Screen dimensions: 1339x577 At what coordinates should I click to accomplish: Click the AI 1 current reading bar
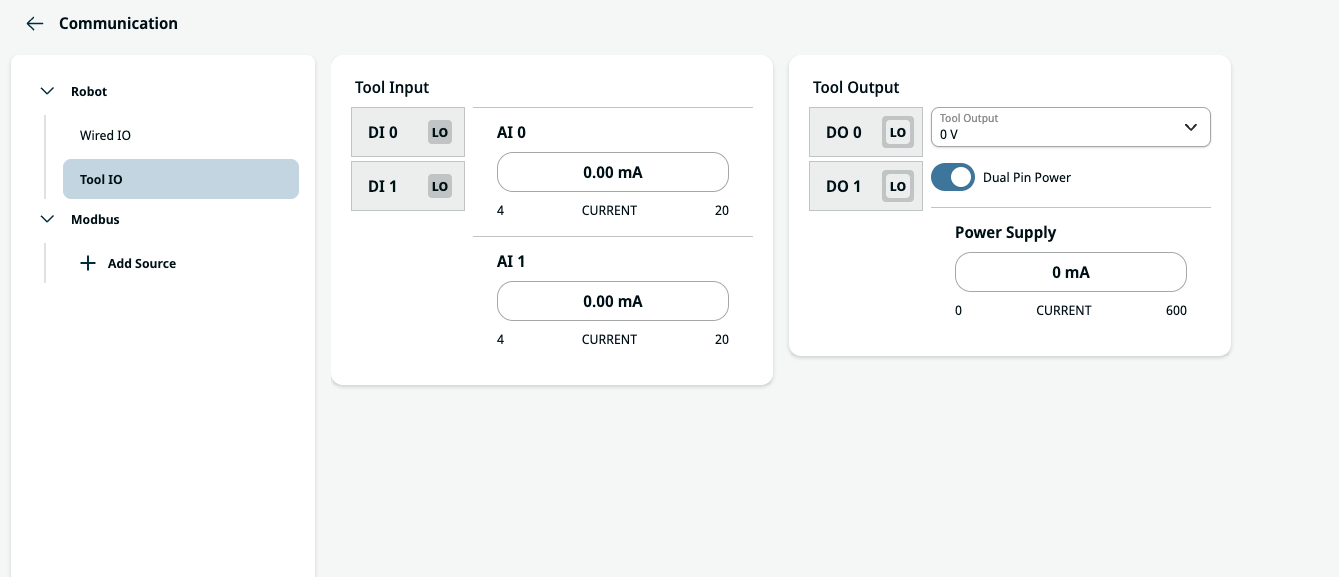point(612,301)
